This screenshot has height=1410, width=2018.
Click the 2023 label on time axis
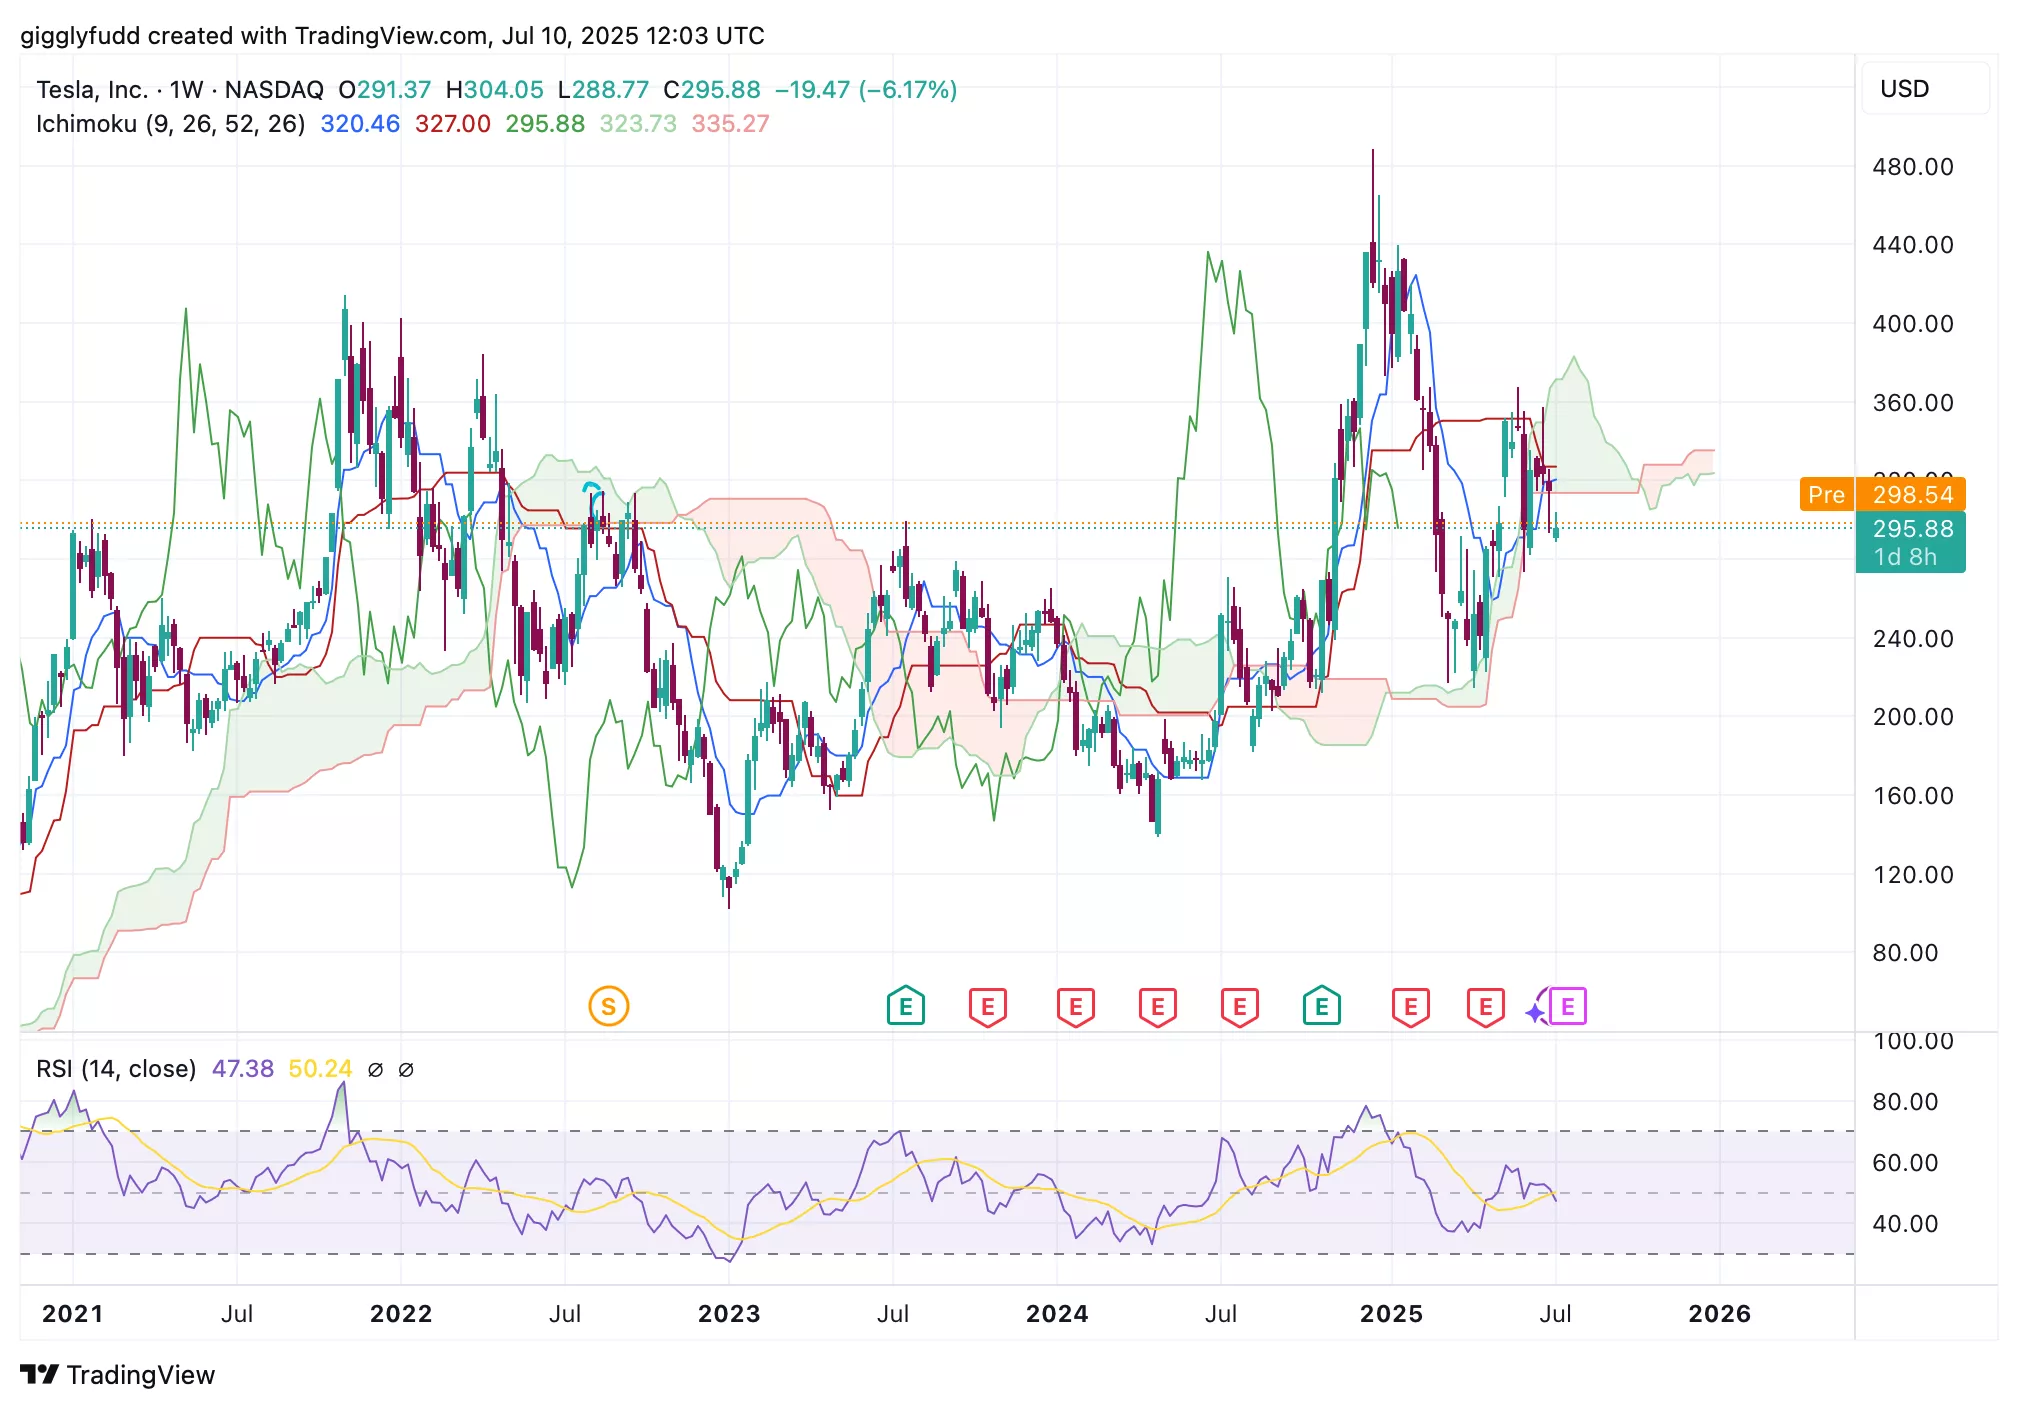[x=728, y=1313]
